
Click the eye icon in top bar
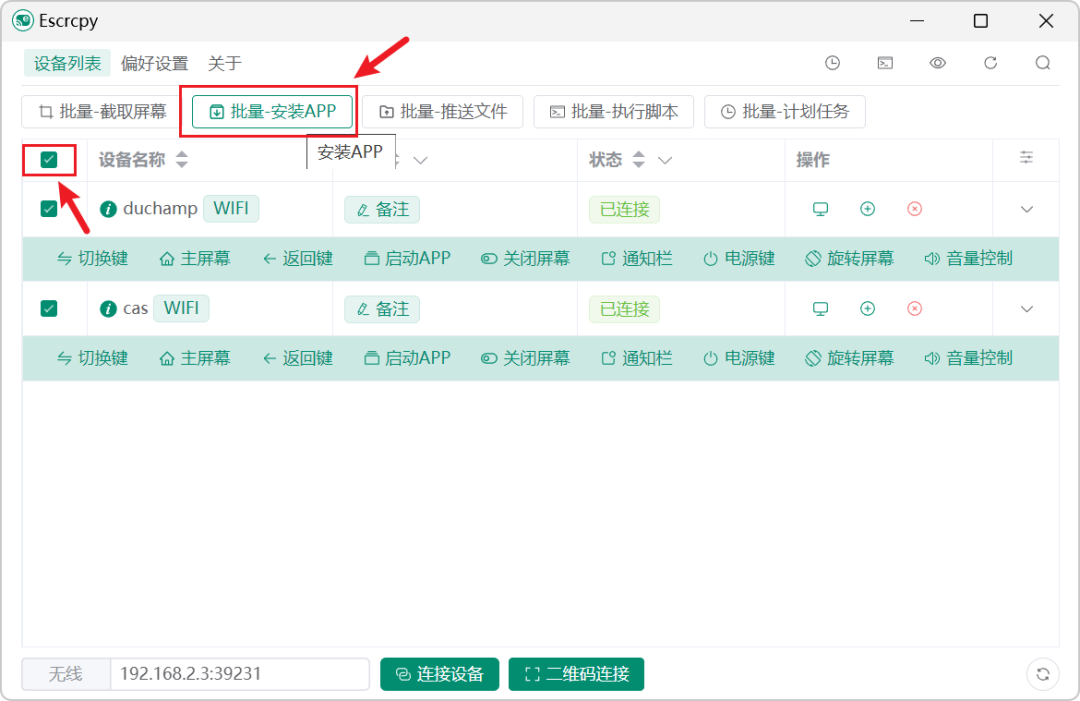coord(937,63)
